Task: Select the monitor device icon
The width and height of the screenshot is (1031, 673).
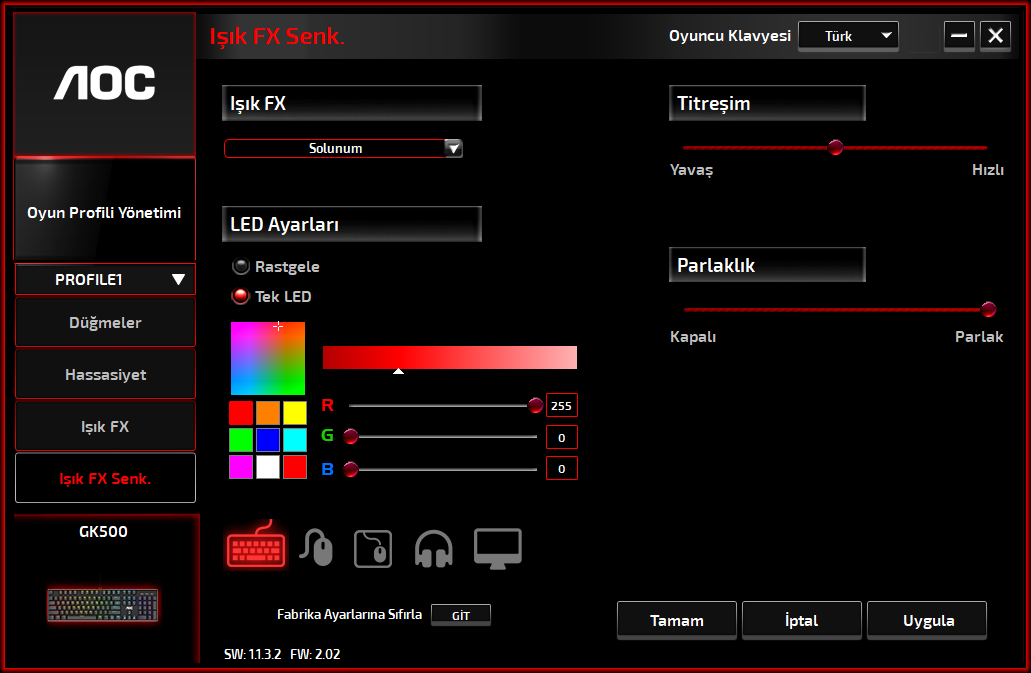Action: pos(497,548)
